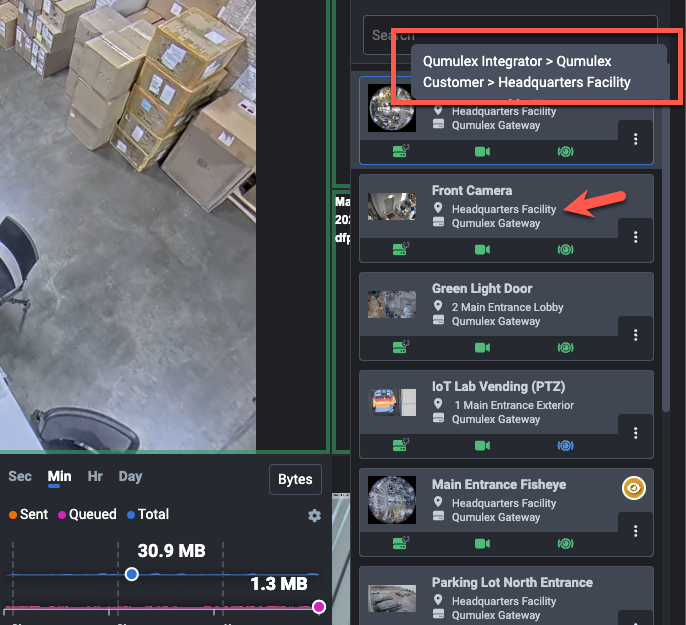Viewport: 686px width, 625px height.
Task: Switch chart to Sec interval
Action: coord(20,476)
